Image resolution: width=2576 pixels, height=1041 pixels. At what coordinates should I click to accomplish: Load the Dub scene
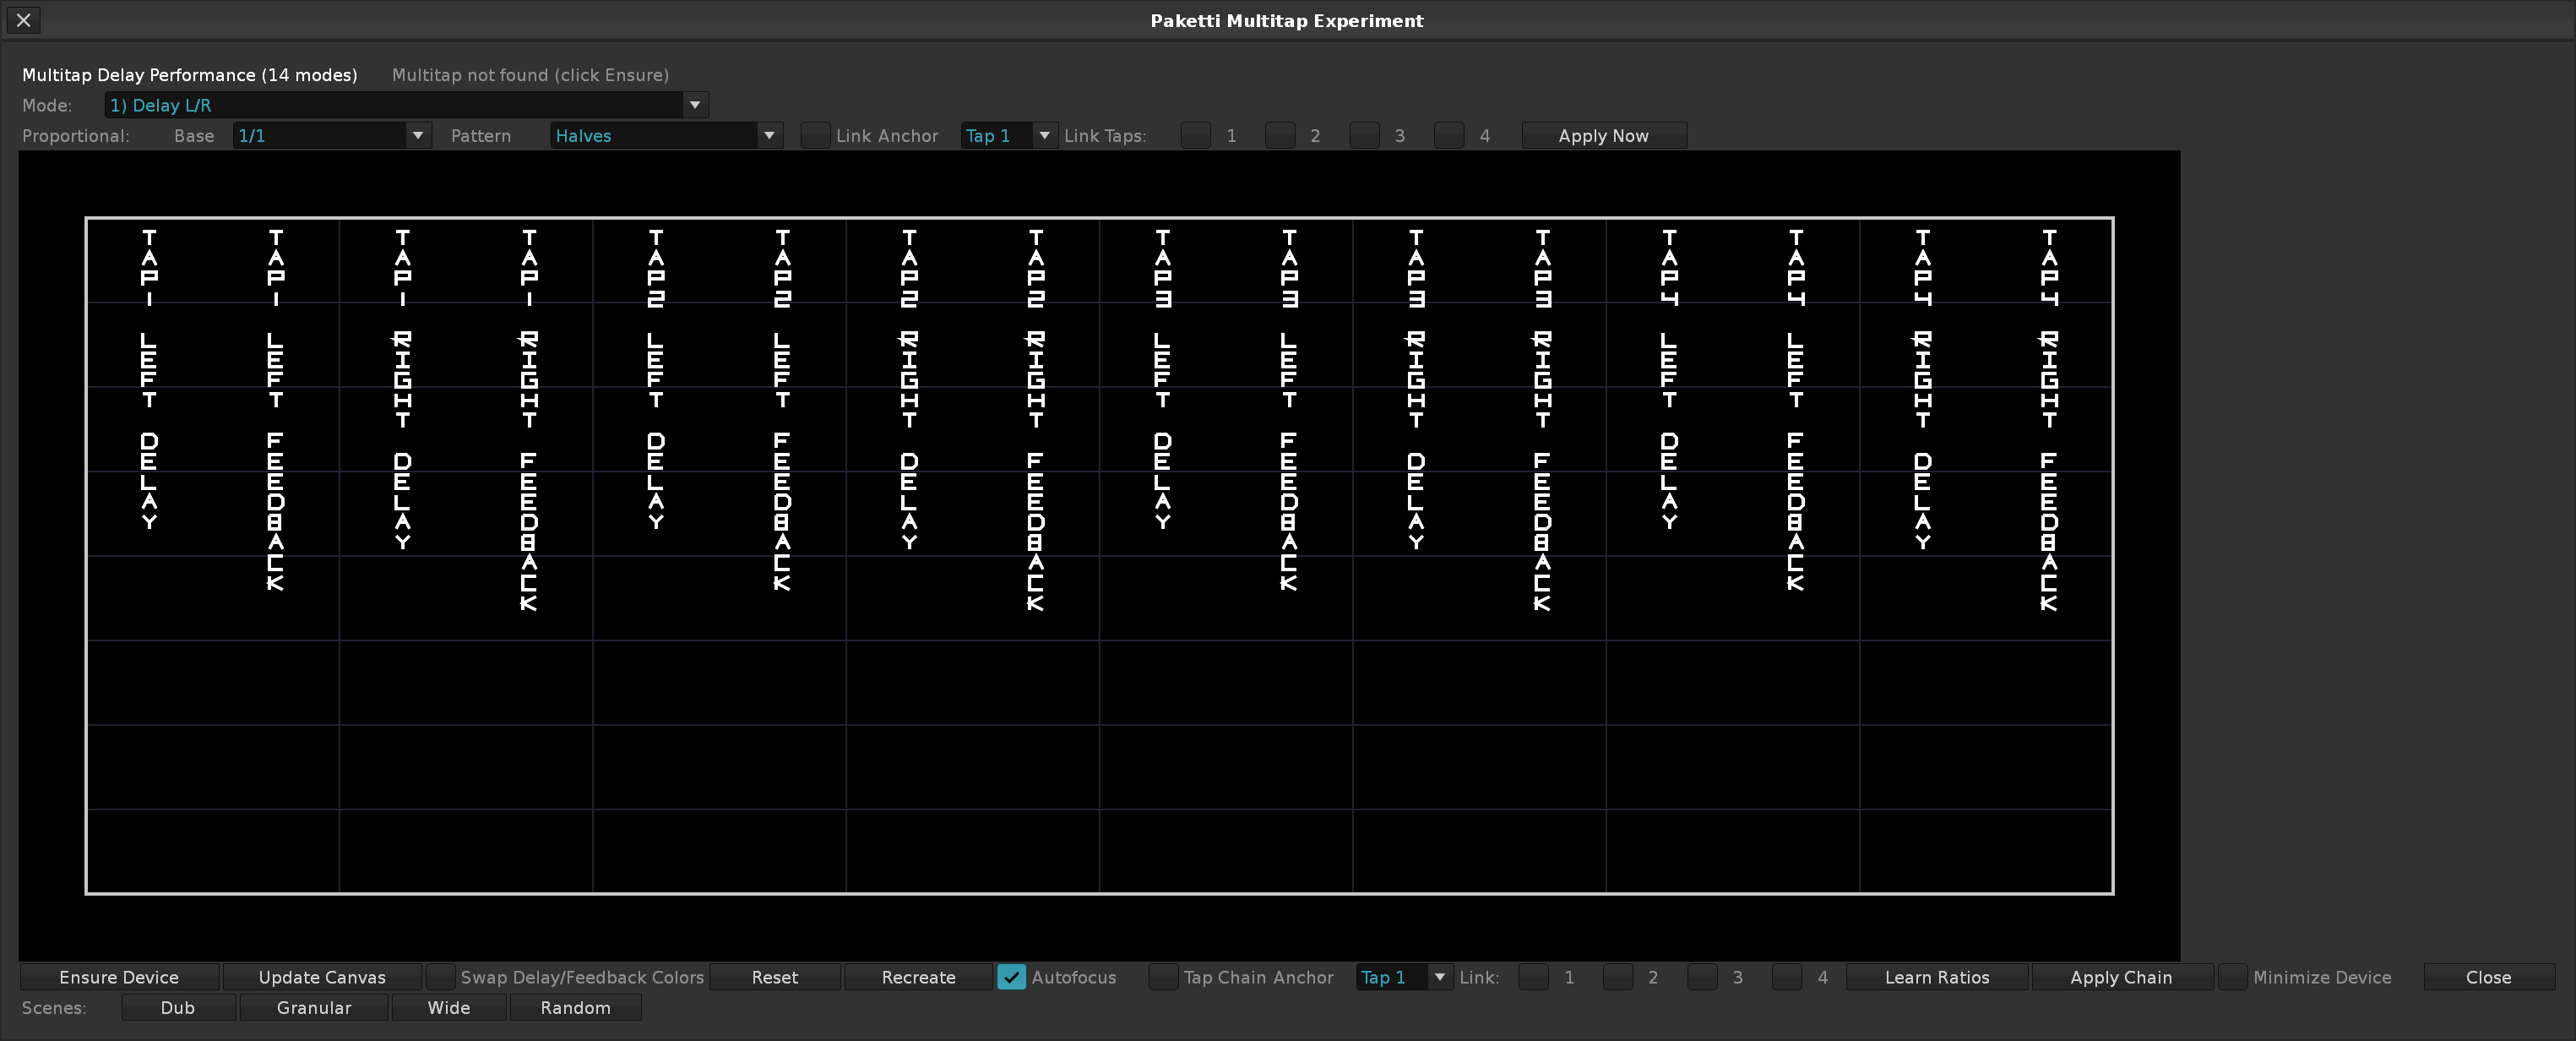point(178,1008)
